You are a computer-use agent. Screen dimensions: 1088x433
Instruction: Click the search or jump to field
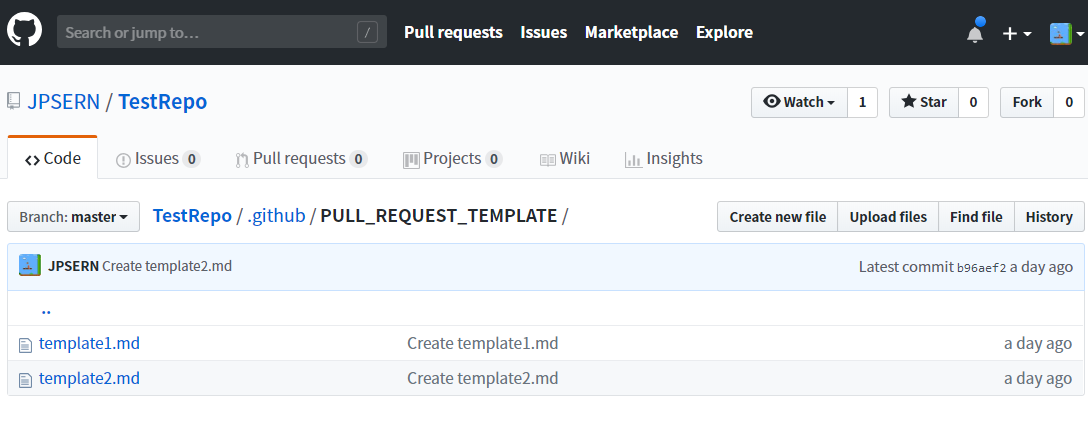(x=221, y=32)
